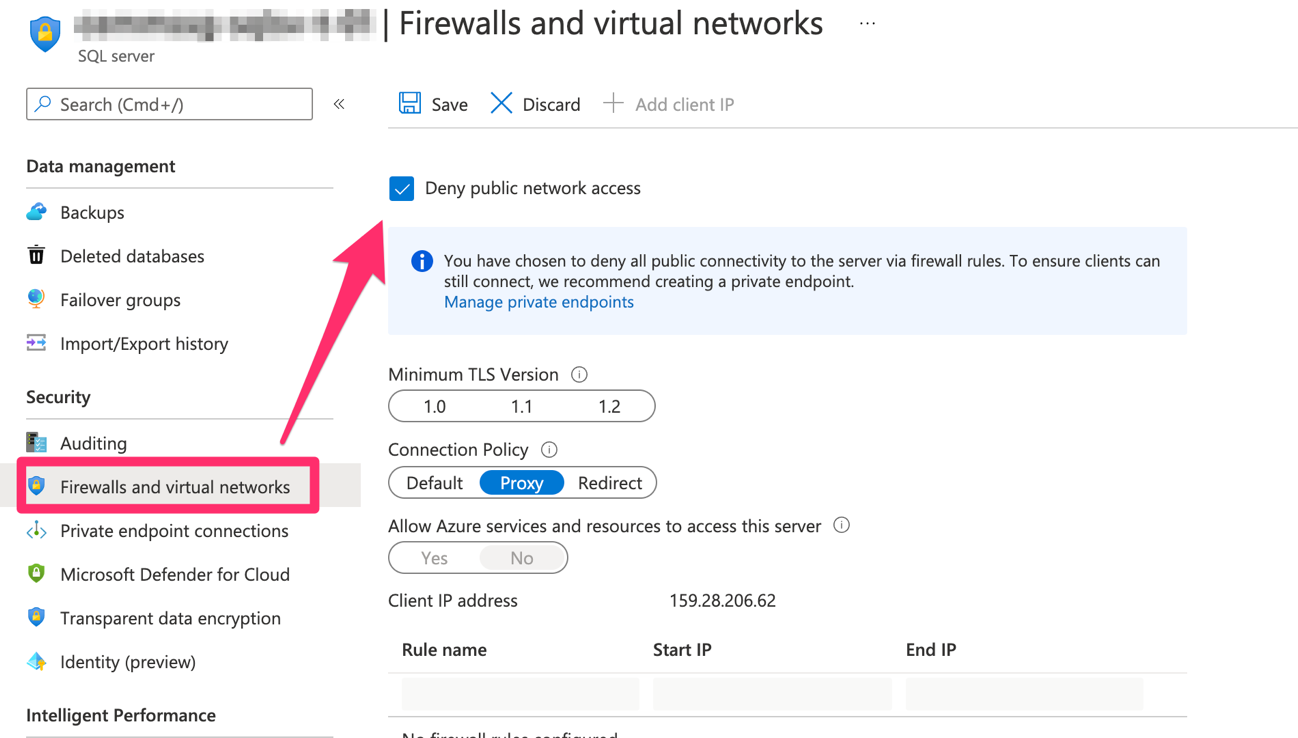
Task: Show info tooltip for Connection Policy
Action: pyautogui.click(x=549, y=450)
